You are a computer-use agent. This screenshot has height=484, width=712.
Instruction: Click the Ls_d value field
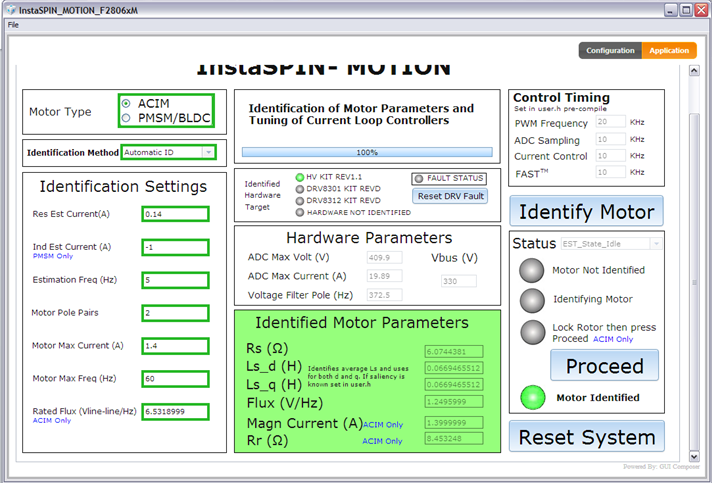tap(454, 368)
